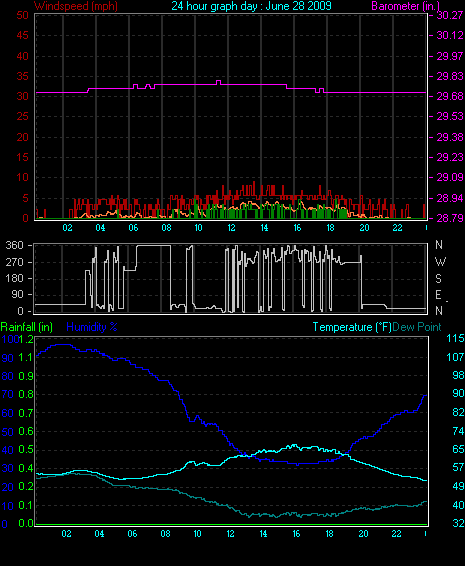Click the green 1.1 rainfall scale value
The height and width of the screenshot is (566, 465).
(26, 357)
